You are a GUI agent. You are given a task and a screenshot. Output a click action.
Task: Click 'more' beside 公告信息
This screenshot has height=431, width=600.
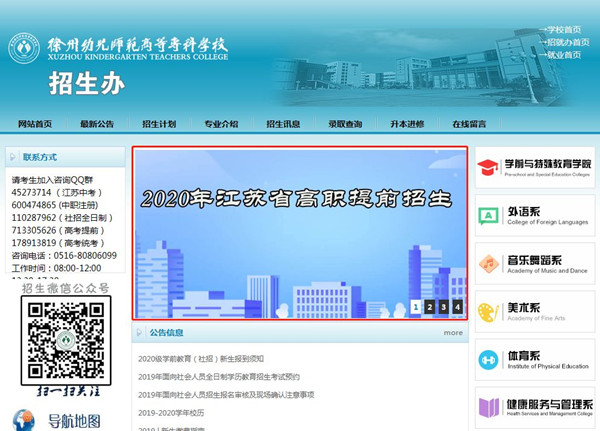coord(453,333)
